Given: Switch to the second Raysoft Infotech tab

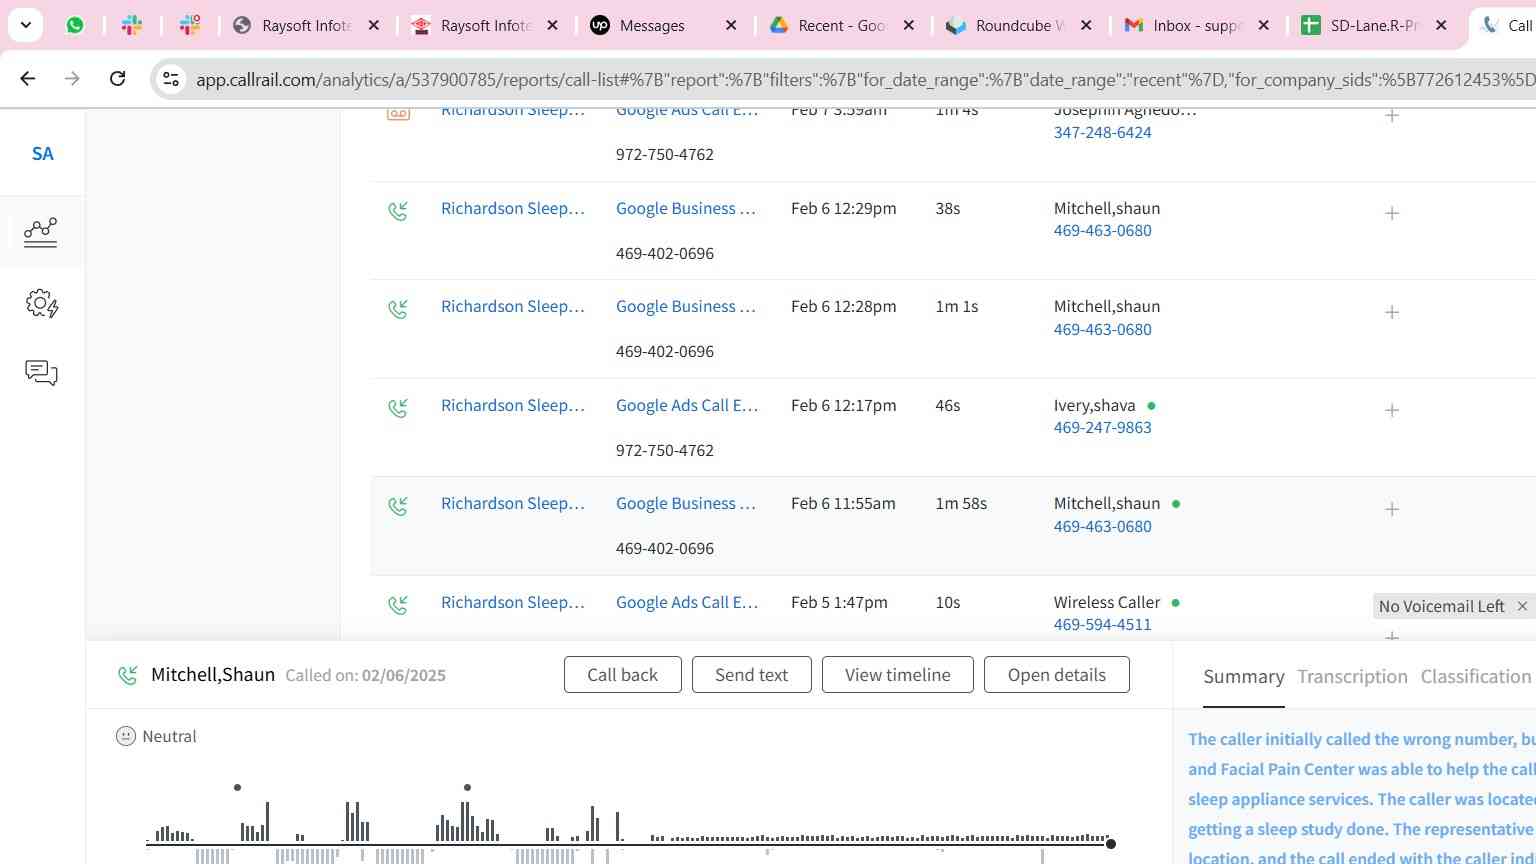Looking at the screenshot, I should click(x=485, y=25).
